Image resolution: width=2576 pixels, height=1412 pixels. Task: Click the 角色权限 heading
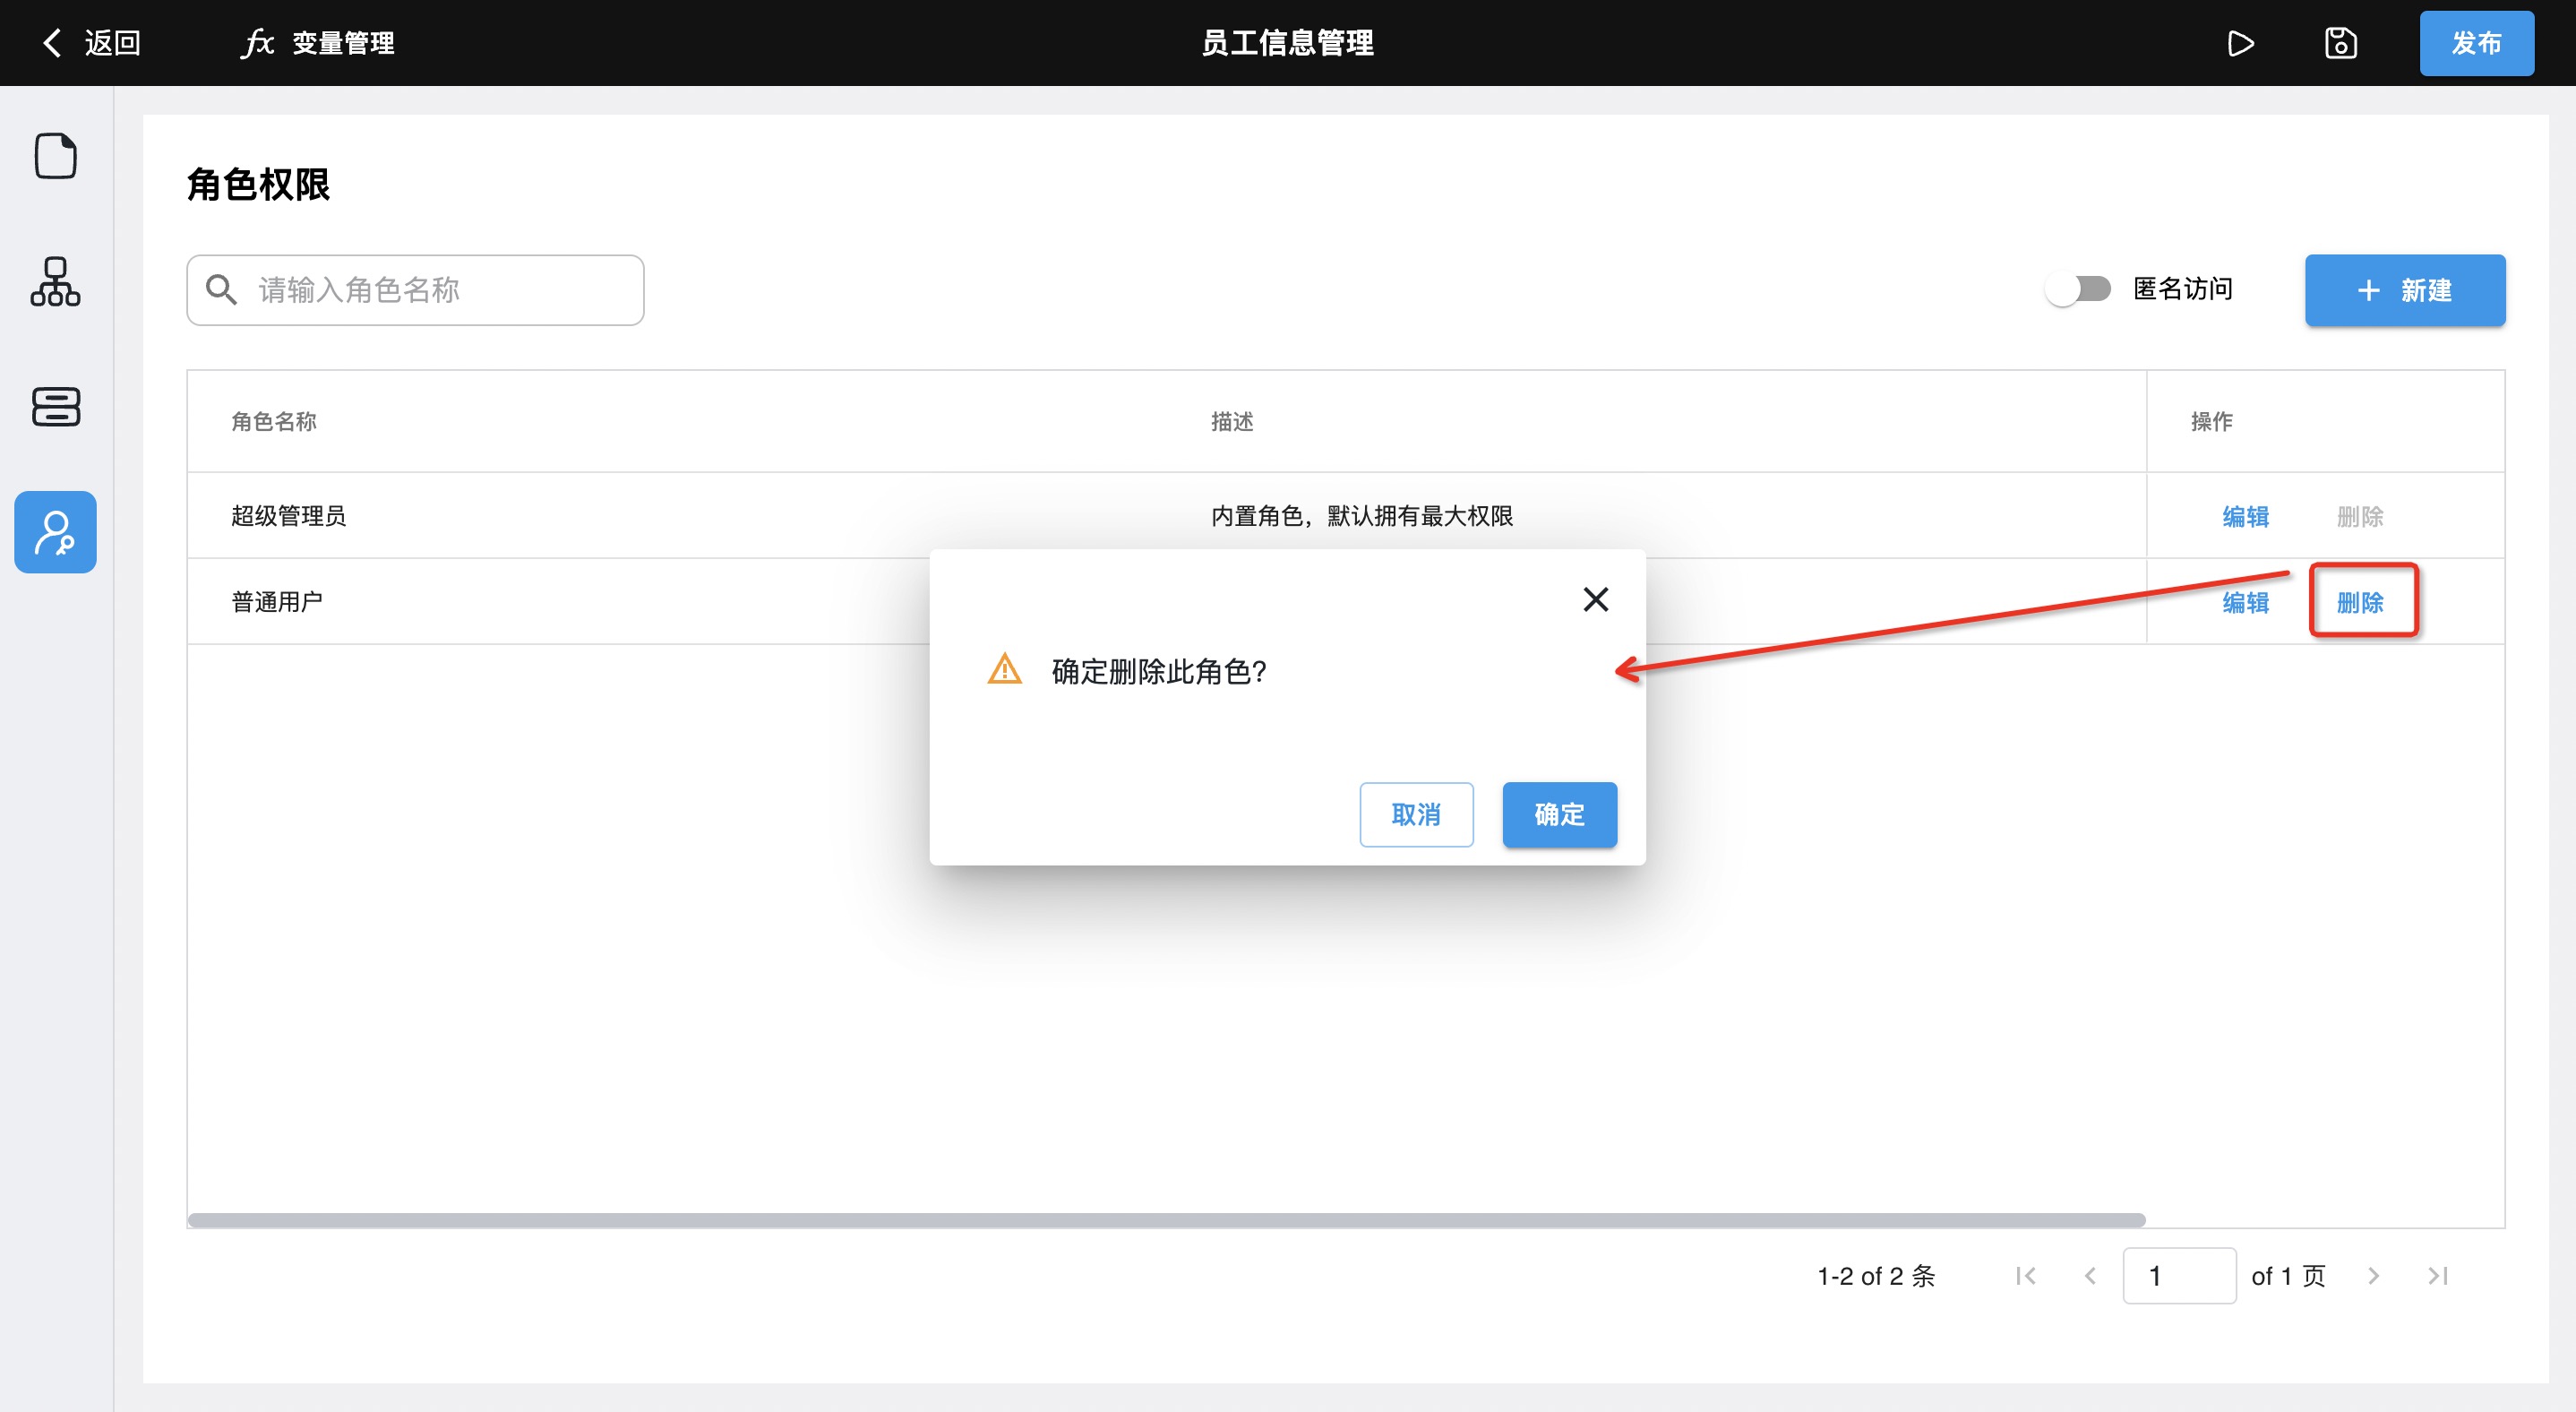258,184
